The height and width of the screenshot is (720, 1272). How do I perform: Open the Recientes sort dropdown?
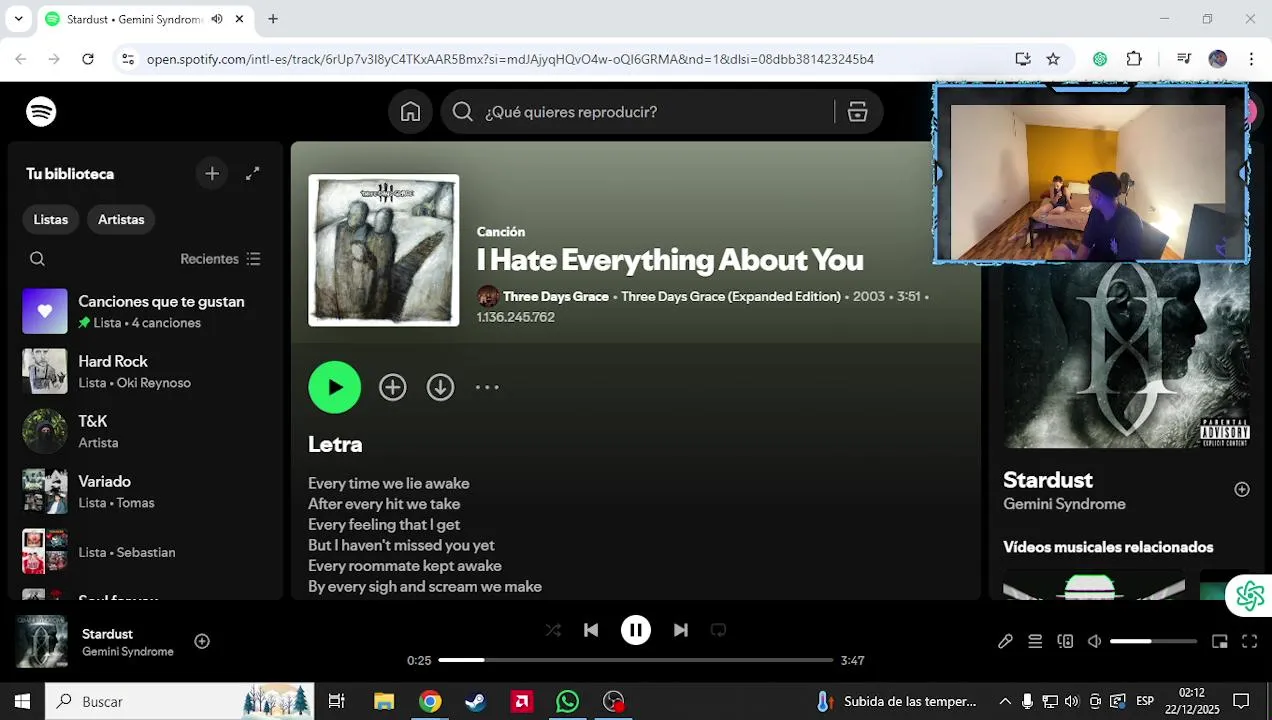coord(220,259)
